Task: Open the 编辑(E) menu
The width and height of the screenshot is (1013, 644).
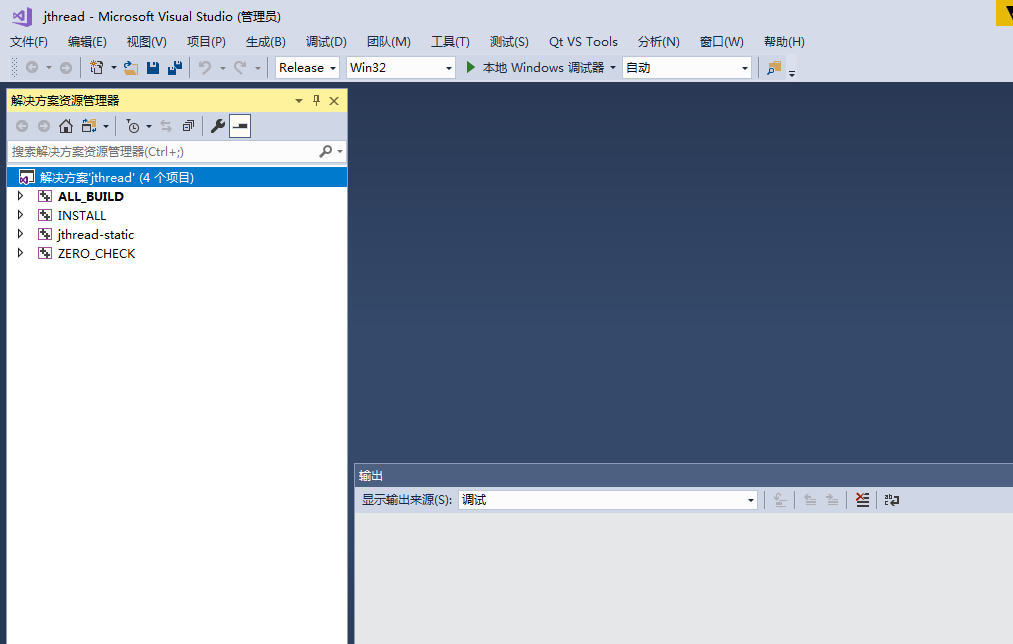Action: click(x=87, y=42)
